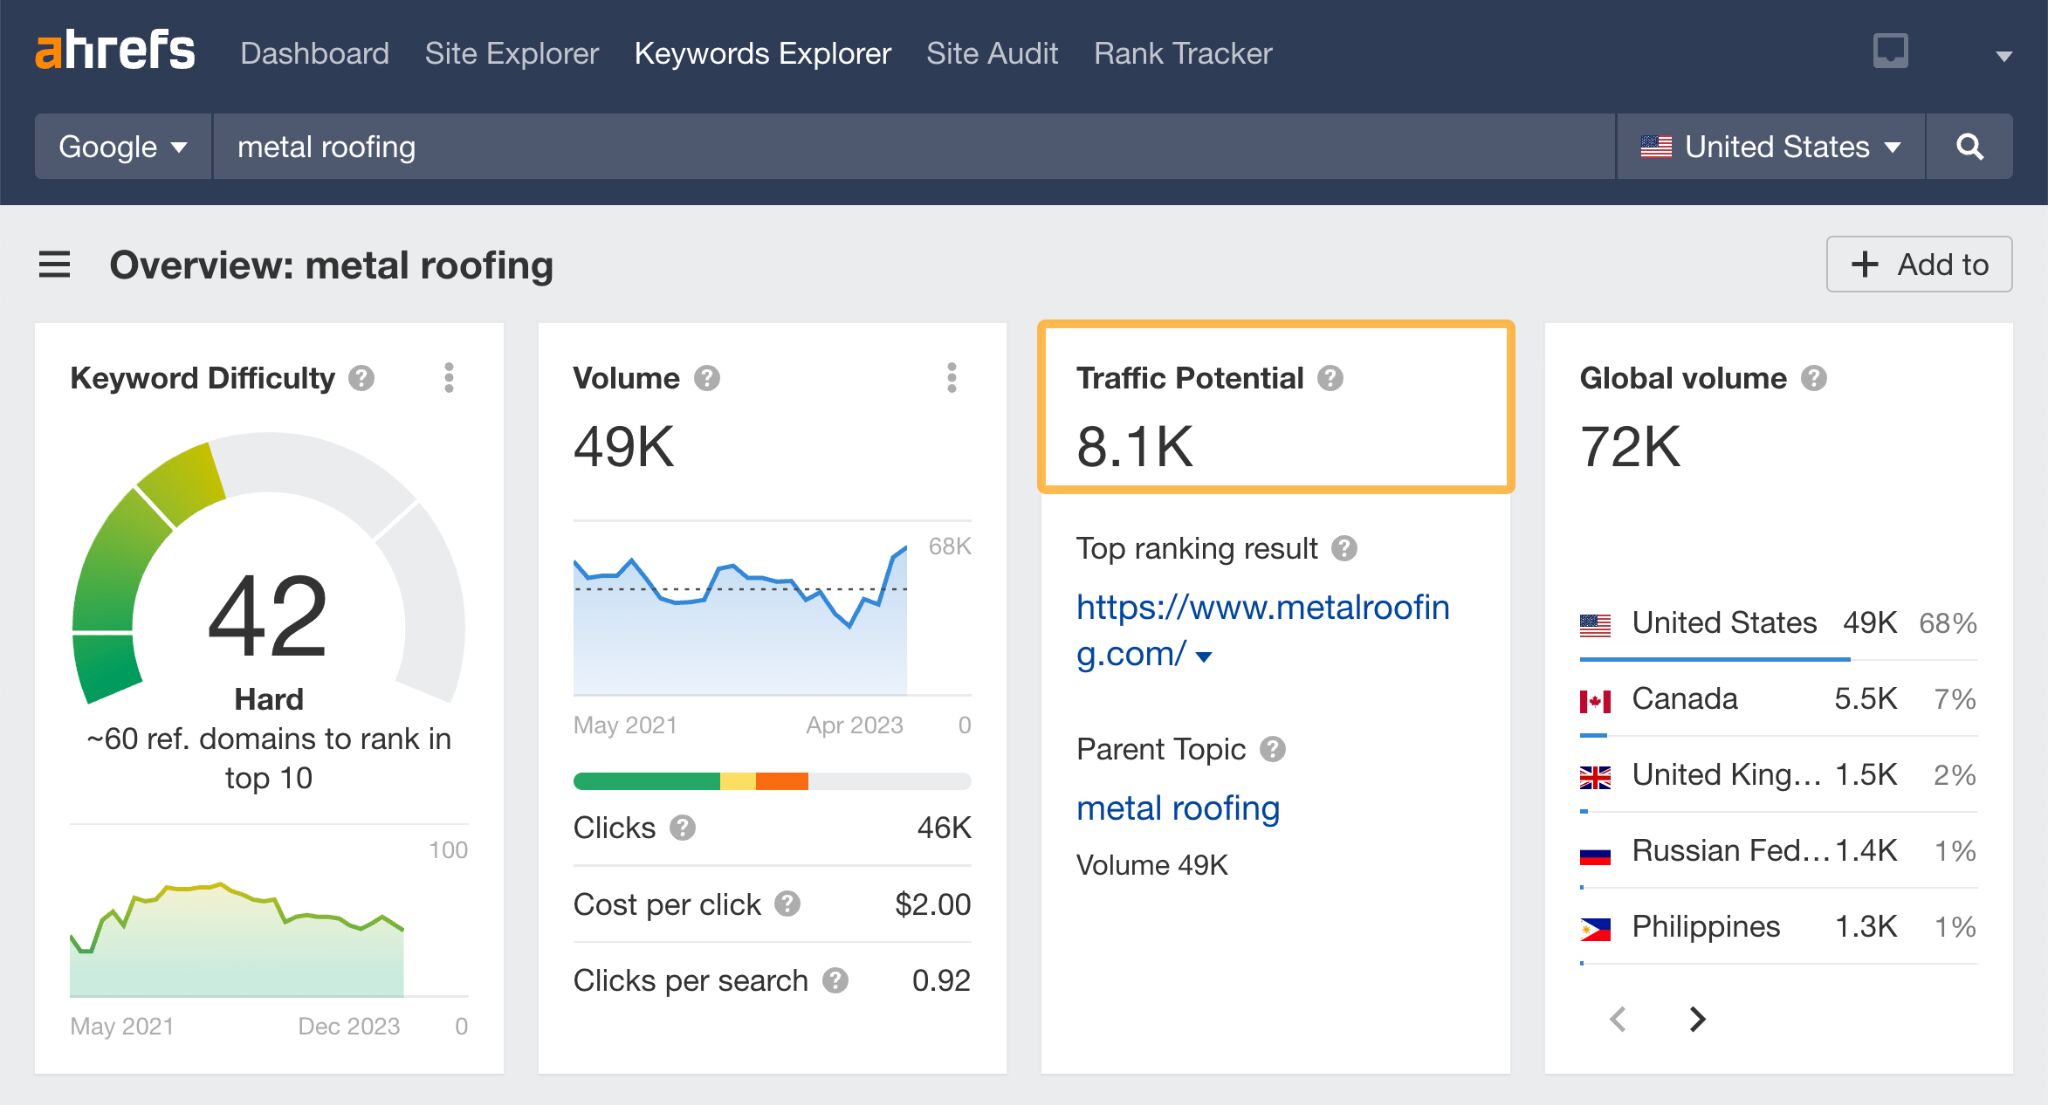Click the Ahrefs logo
Viewport: 2048px width, 1105px height.
pyautogui.click(x=115, y=50)
